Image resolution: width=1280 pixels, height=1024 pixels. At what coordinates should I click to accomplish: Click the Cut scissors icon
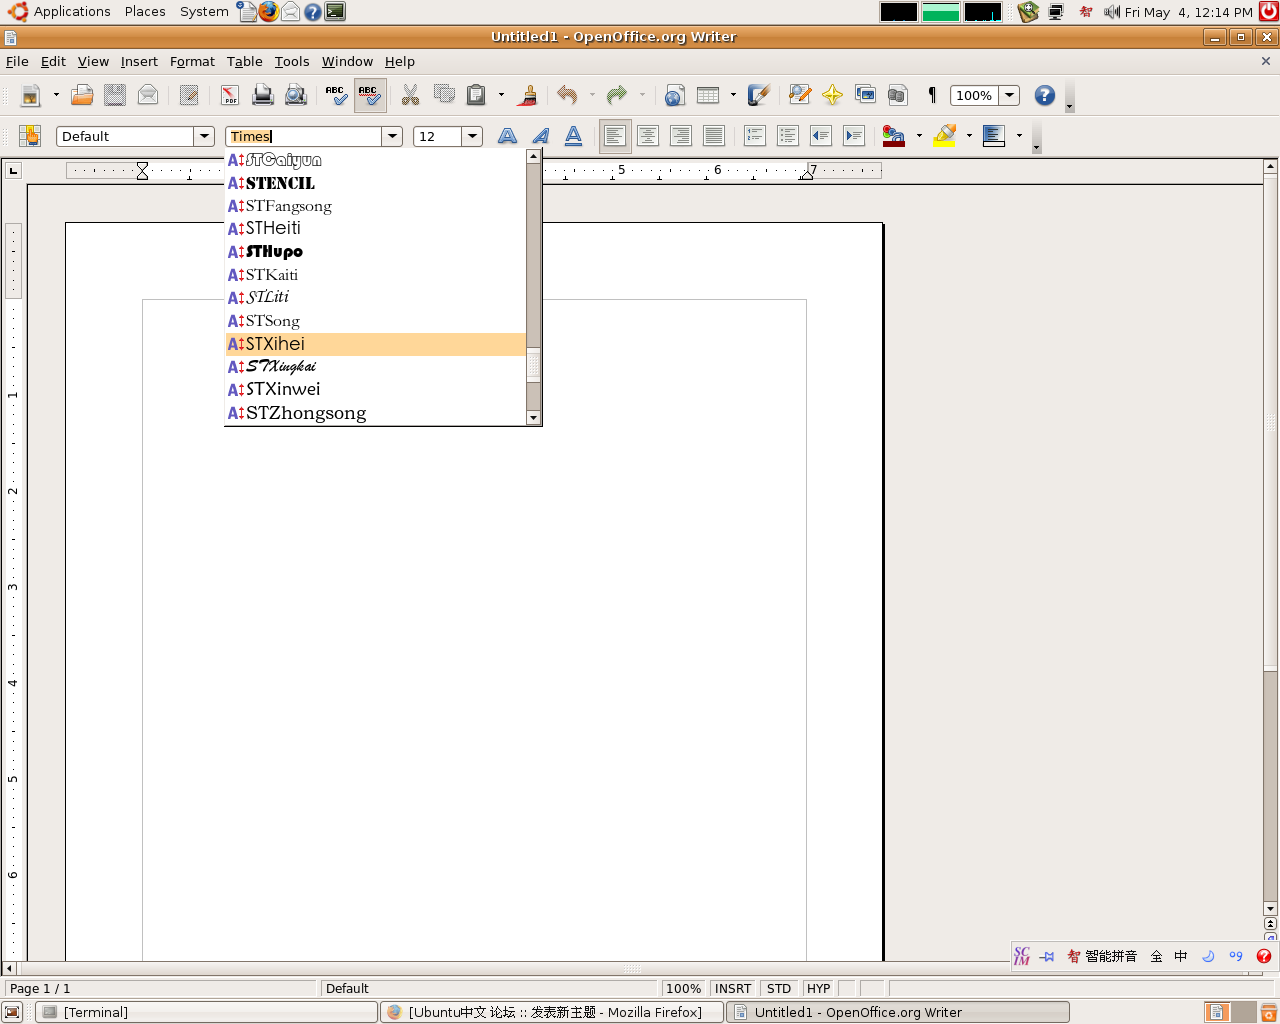(411, 95)
